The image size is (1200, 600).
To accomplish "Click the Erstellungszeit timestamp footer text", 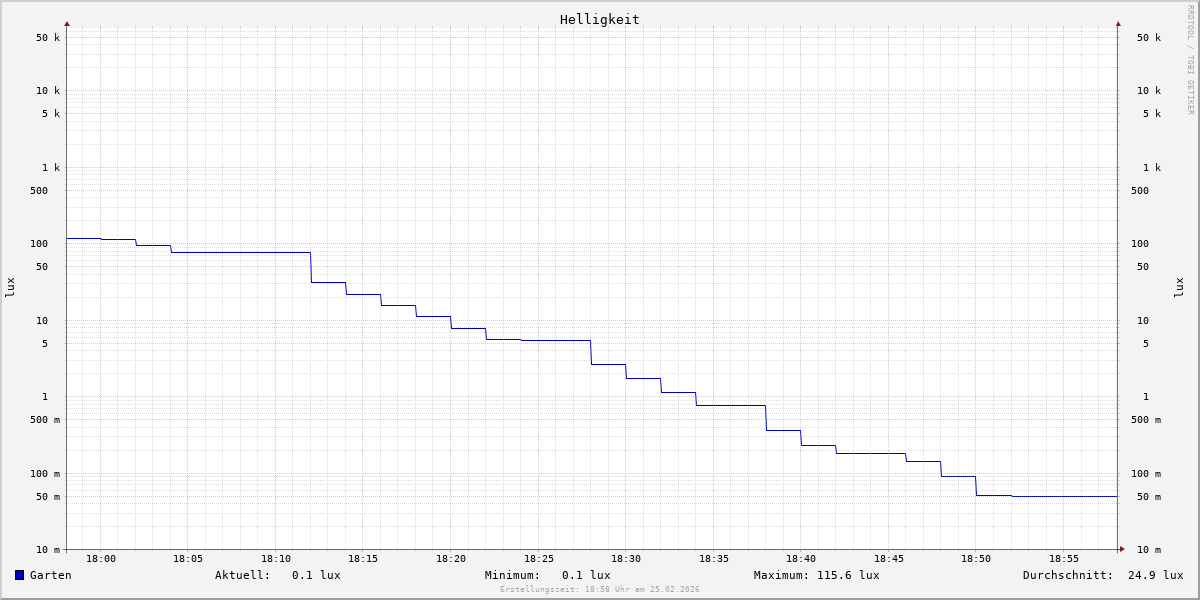I will click(600, 589).
